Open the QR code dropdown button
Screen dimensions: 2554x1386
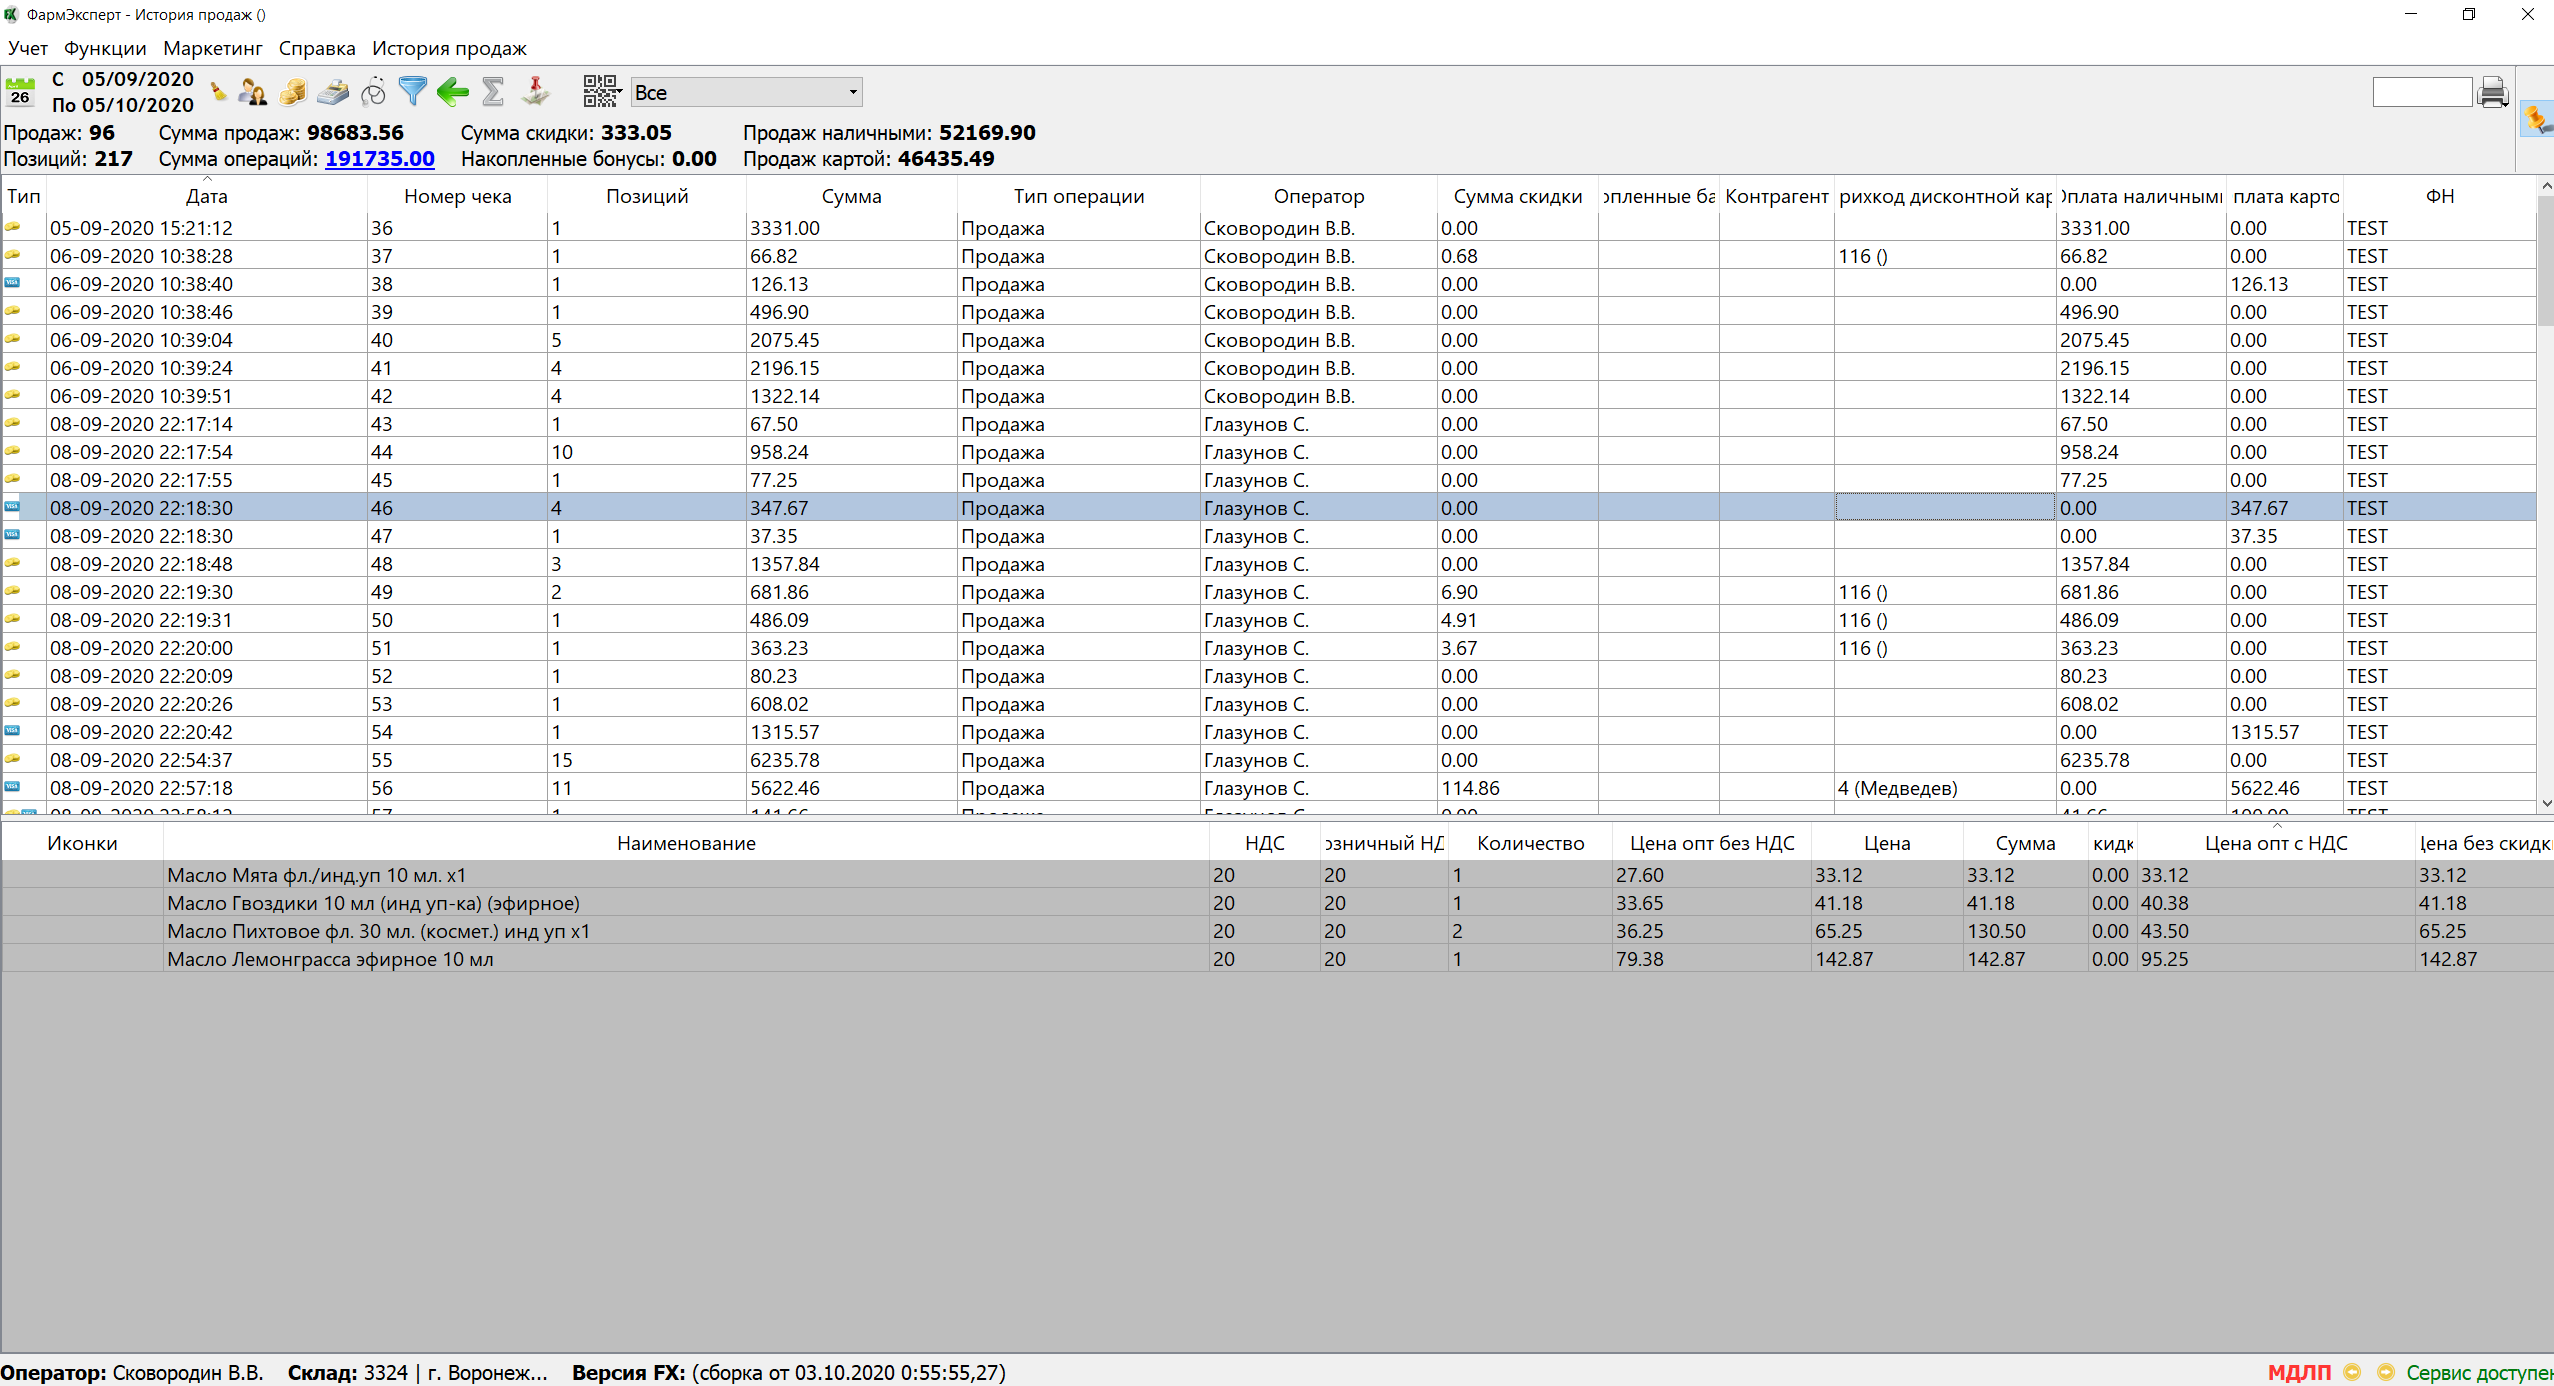(x=602, y=92)
